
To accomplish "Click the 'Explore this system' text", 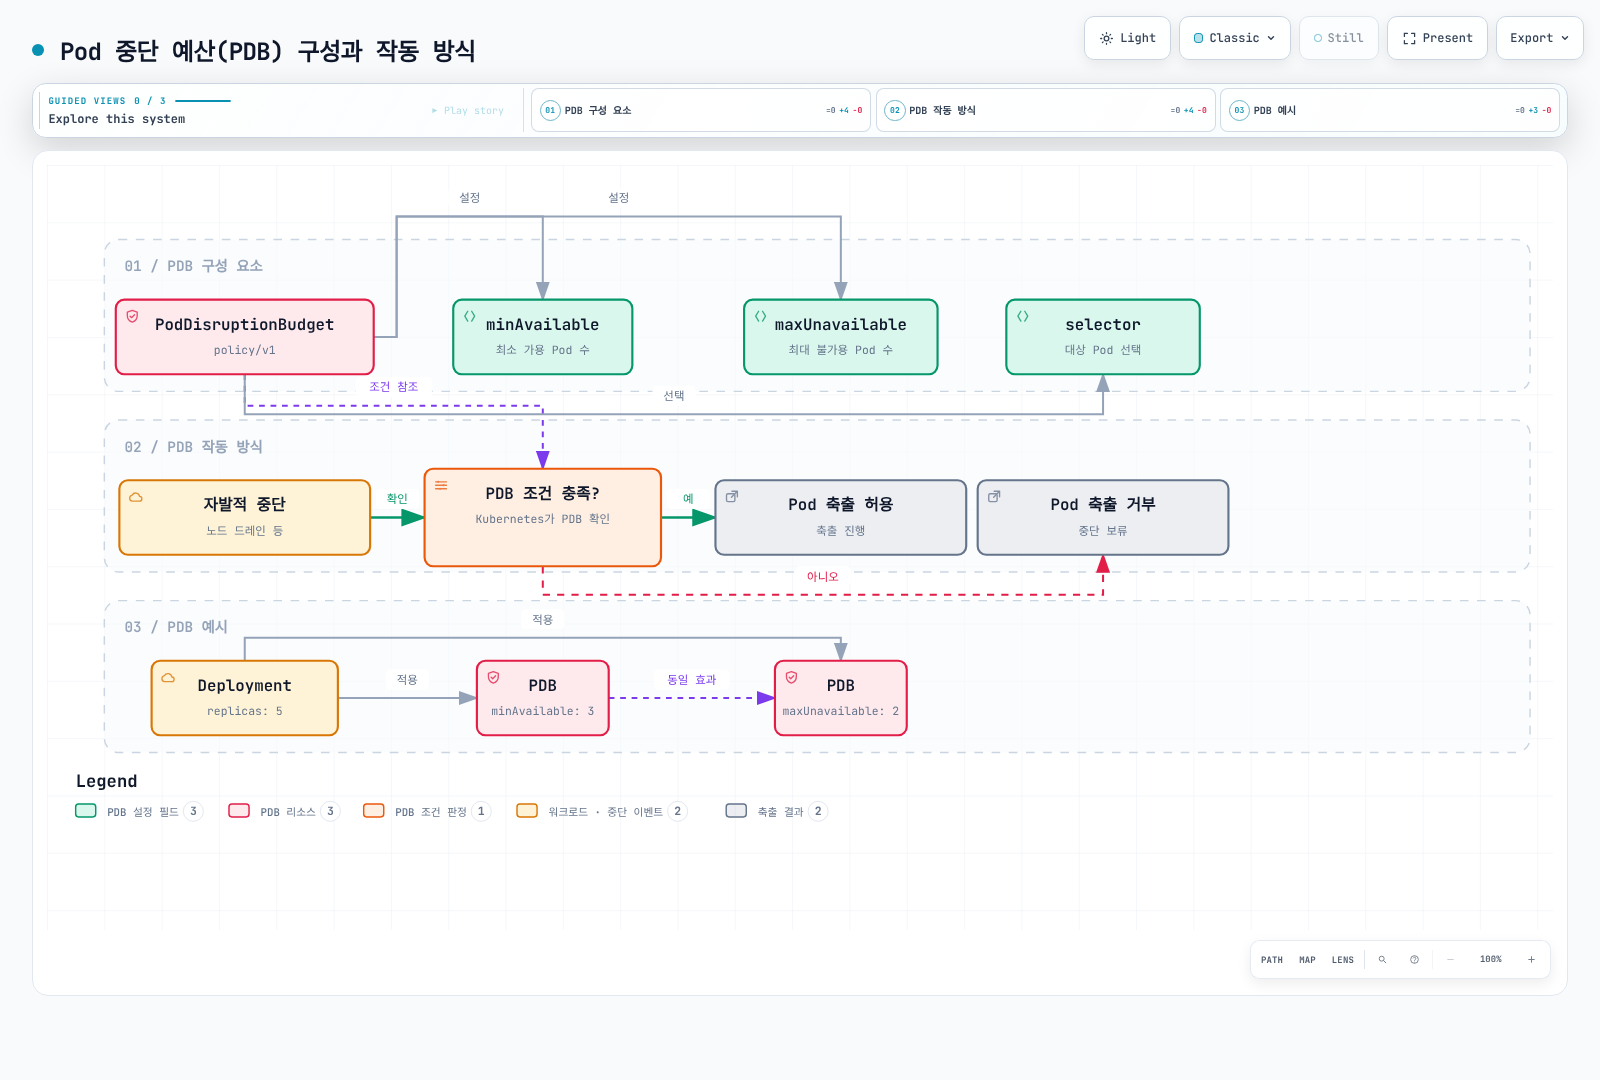I will coord(117,119).
